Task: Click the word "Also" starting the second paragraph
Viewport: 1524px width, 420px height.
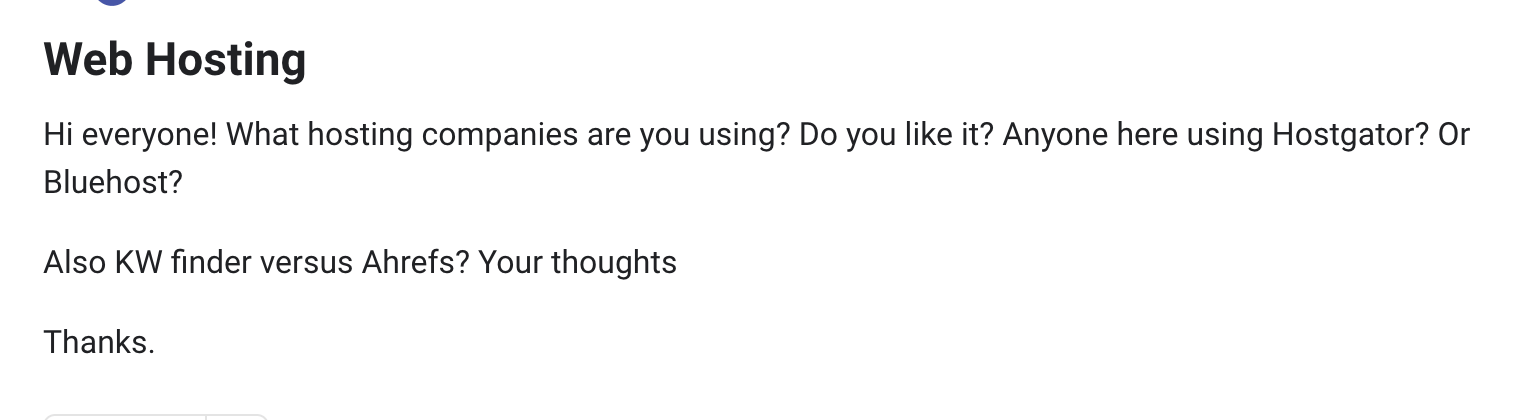Action: coord(75,263)
